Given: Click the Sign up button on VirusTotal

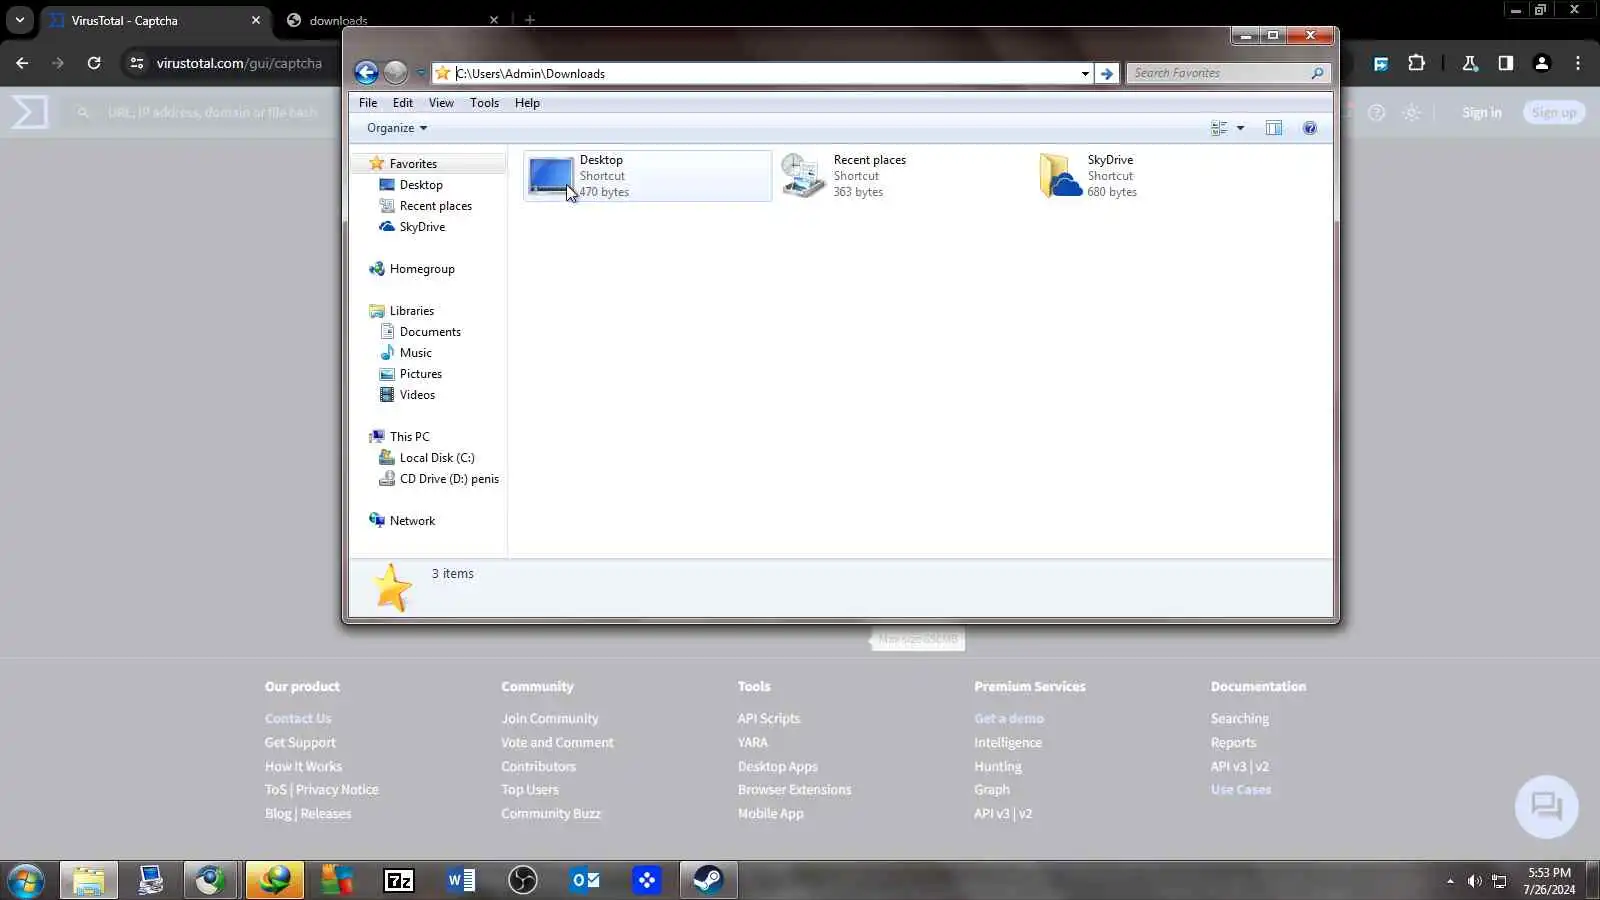Looking at the screenshot, I should pos(1554,113).
